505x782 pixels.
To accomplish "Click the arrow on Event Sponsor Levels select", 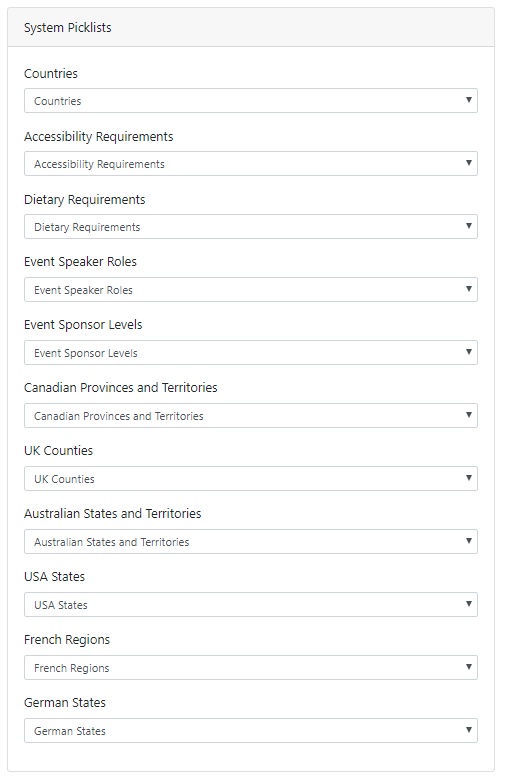I will [469, 352].
